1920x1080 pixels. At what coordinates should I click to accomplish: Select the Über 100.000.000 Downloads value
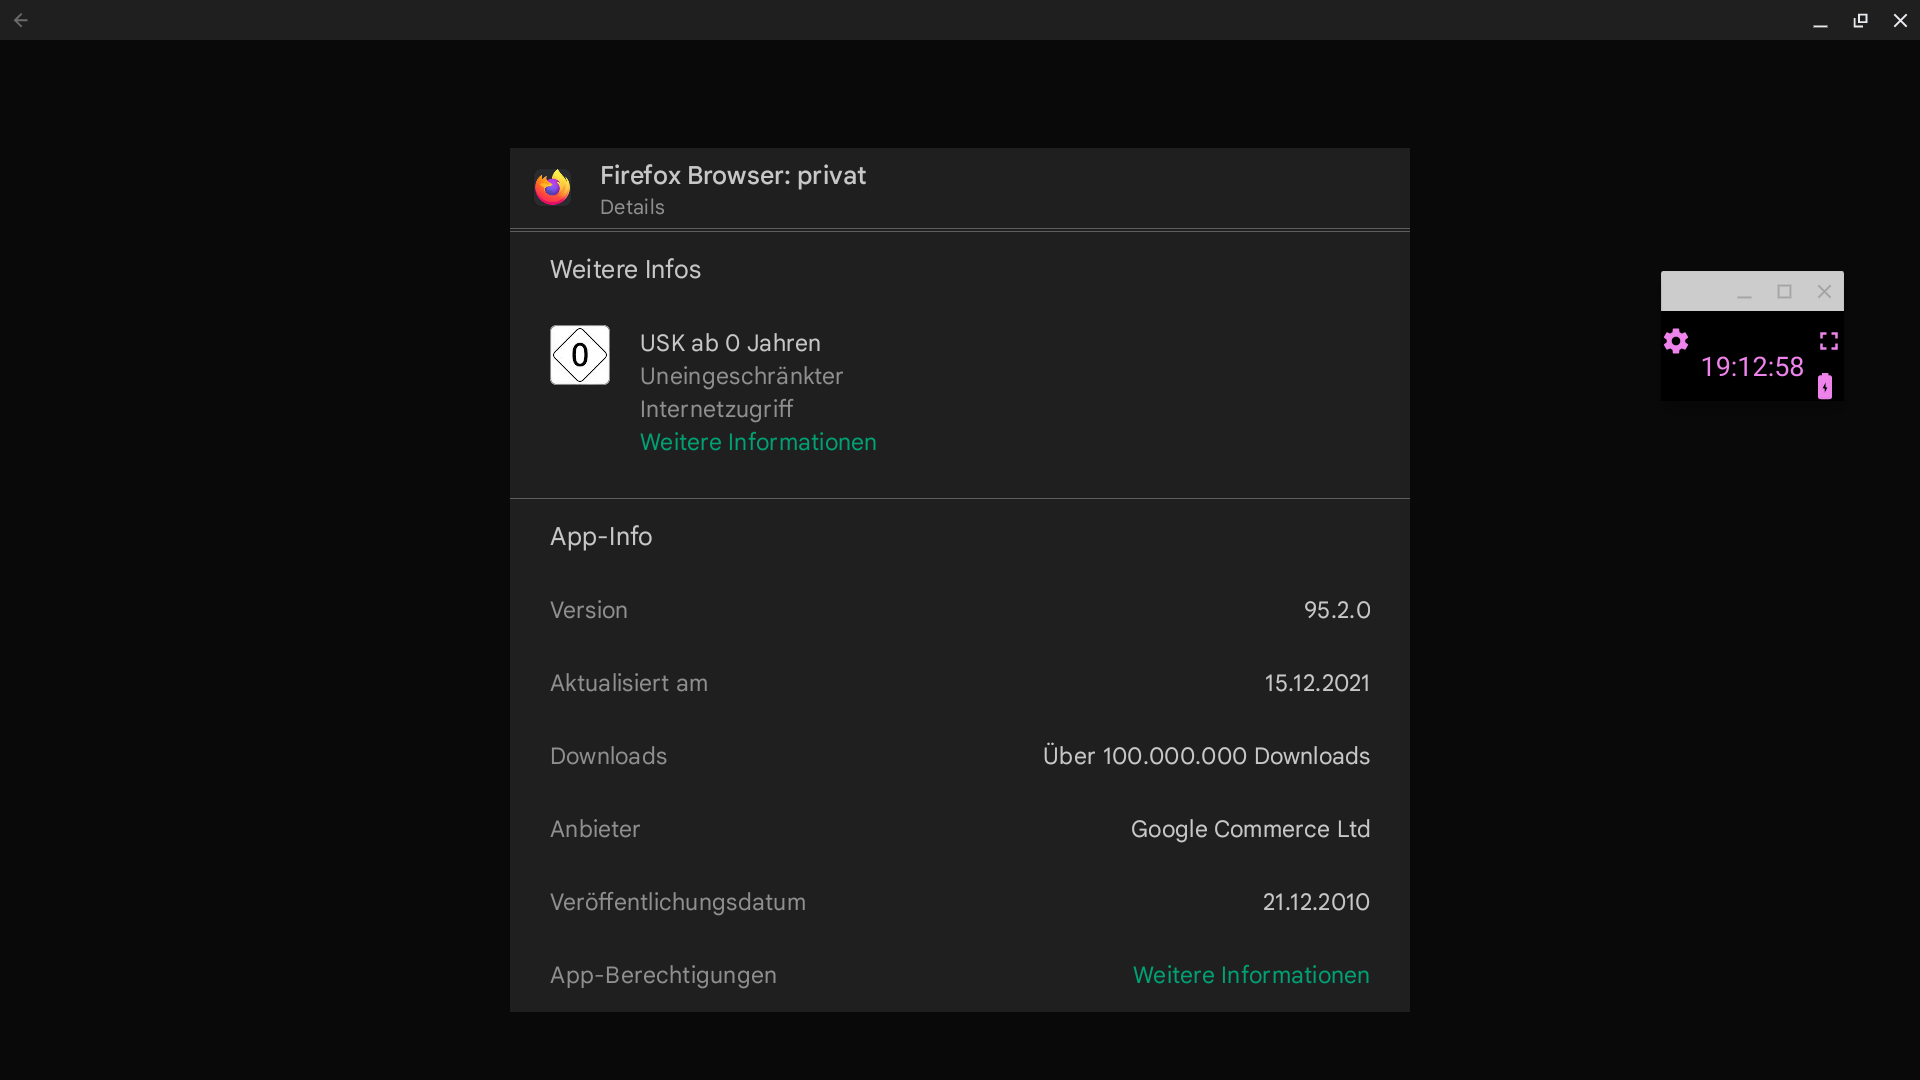click(1205, 756)
